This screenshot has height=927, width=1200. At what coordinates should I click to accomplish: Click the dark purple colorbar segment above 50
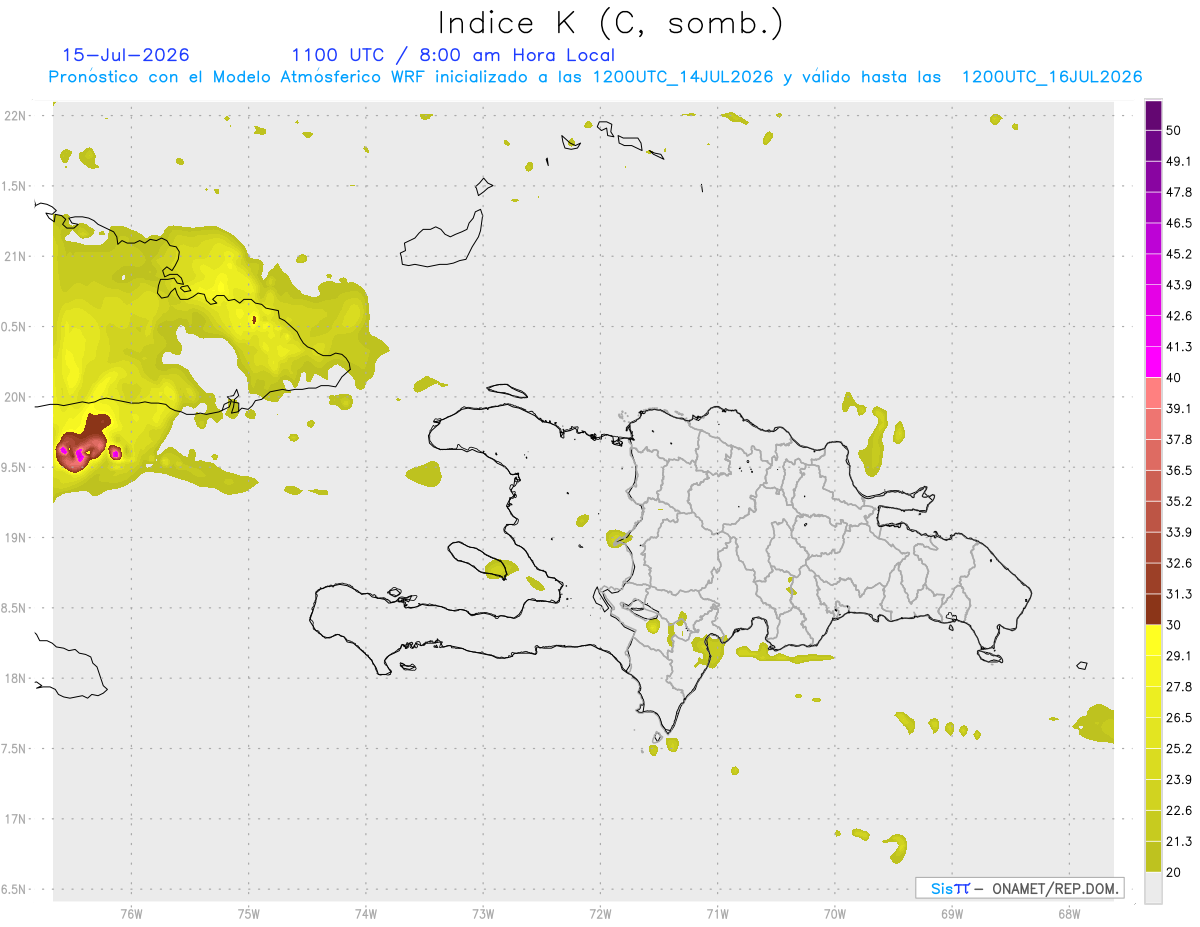coord(1154,116)
